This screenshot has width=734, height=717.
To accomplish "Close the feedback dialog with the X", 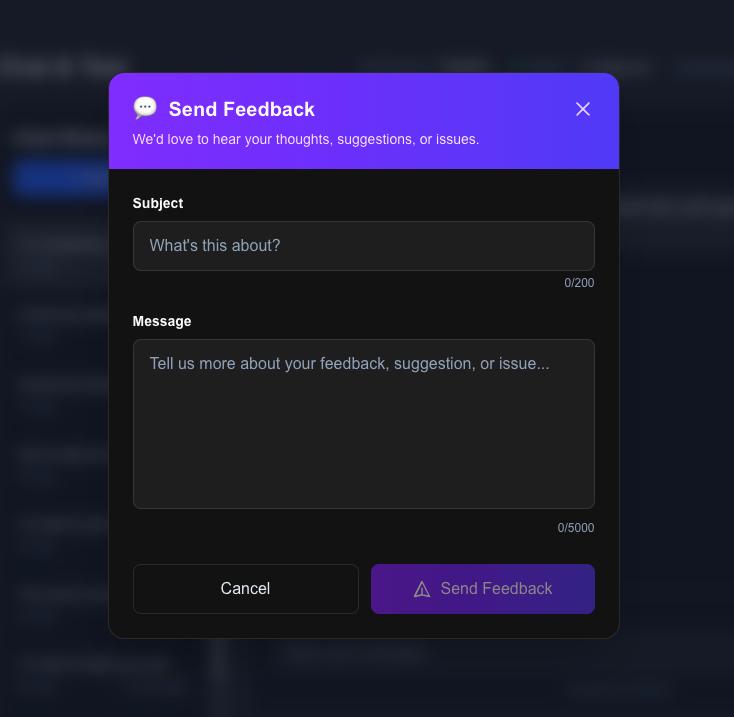I will (583, 109).
